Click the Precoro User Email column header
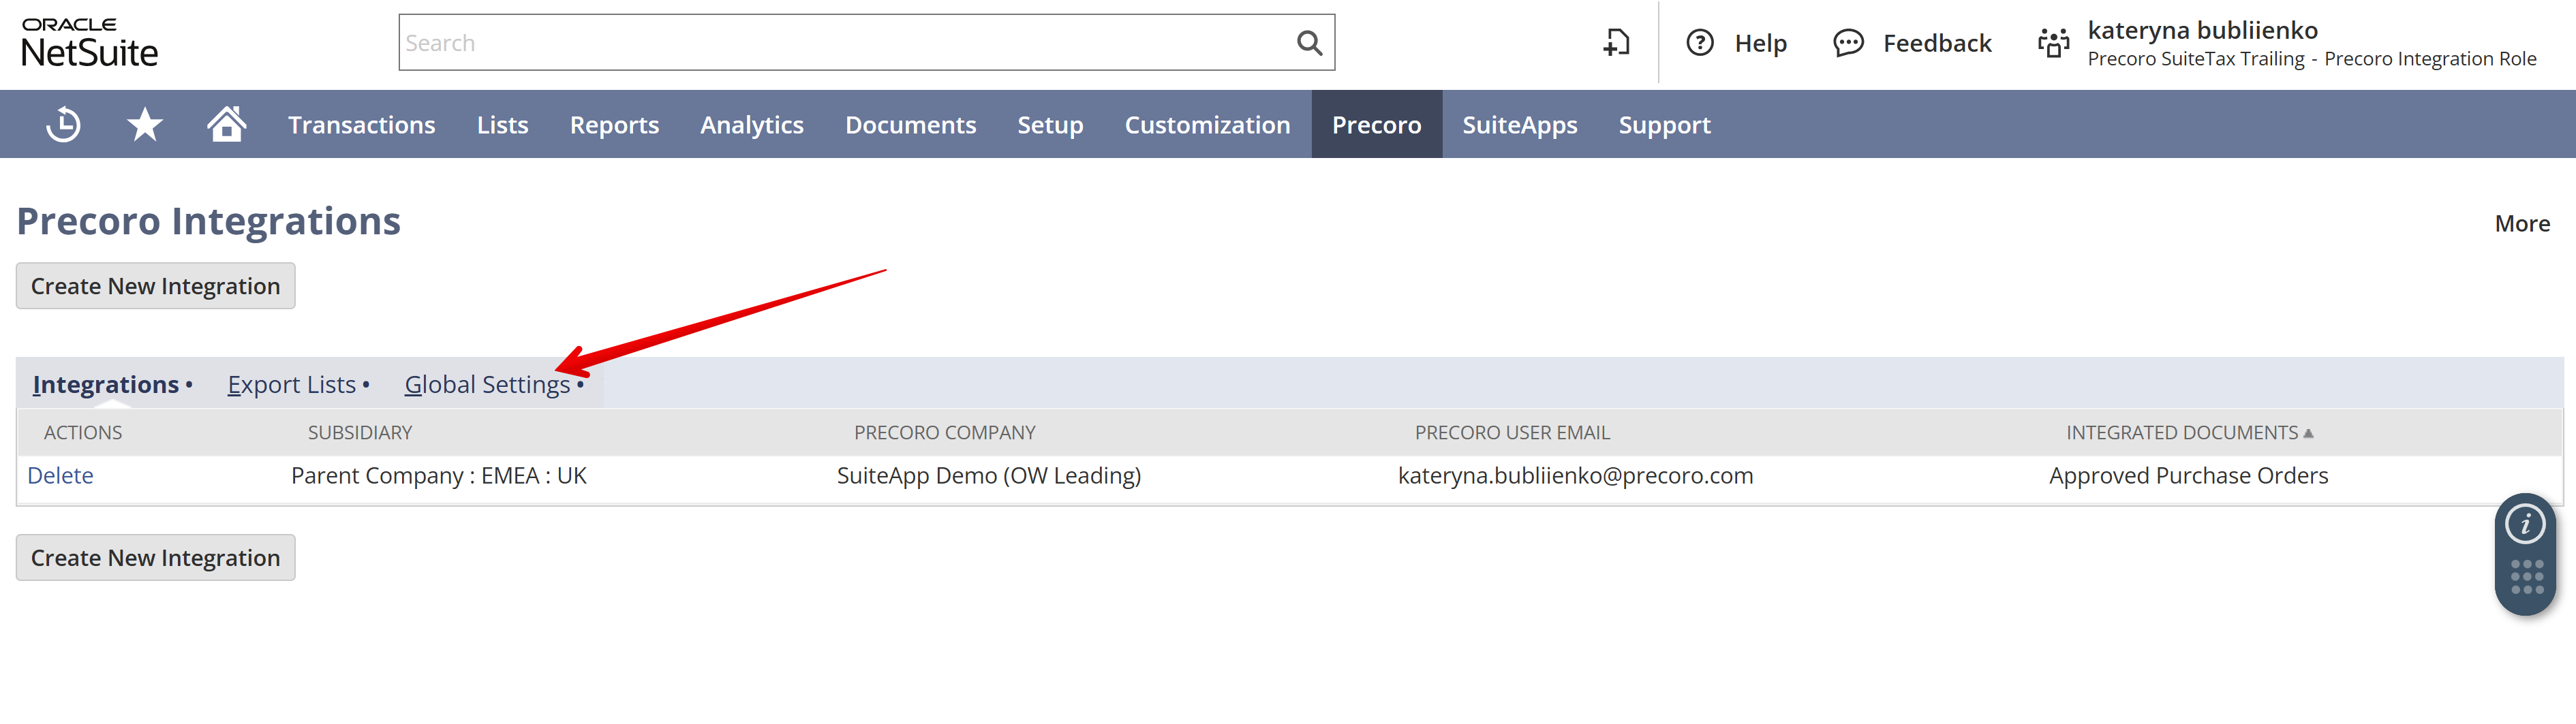This screenshot has width=2576, height=724. point(1512,433)
